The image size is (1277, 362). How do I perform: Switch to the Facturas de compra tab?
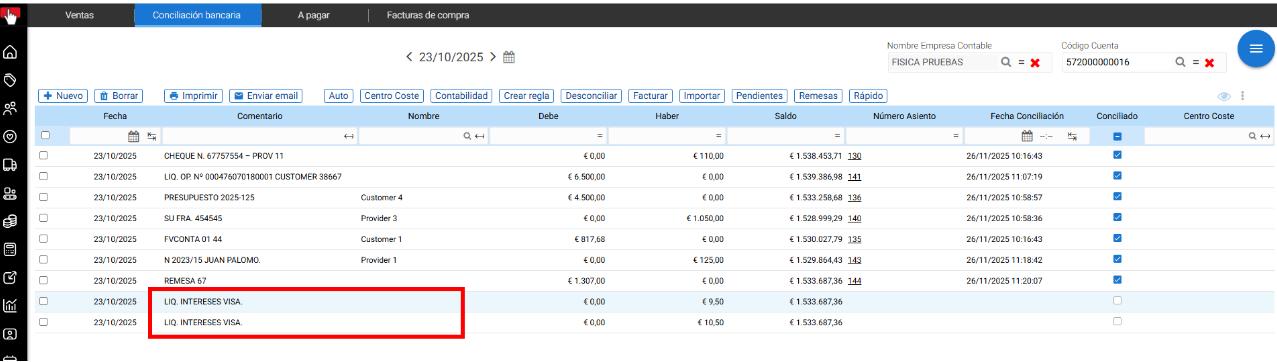pyautogui.click(x=427, y=15)
